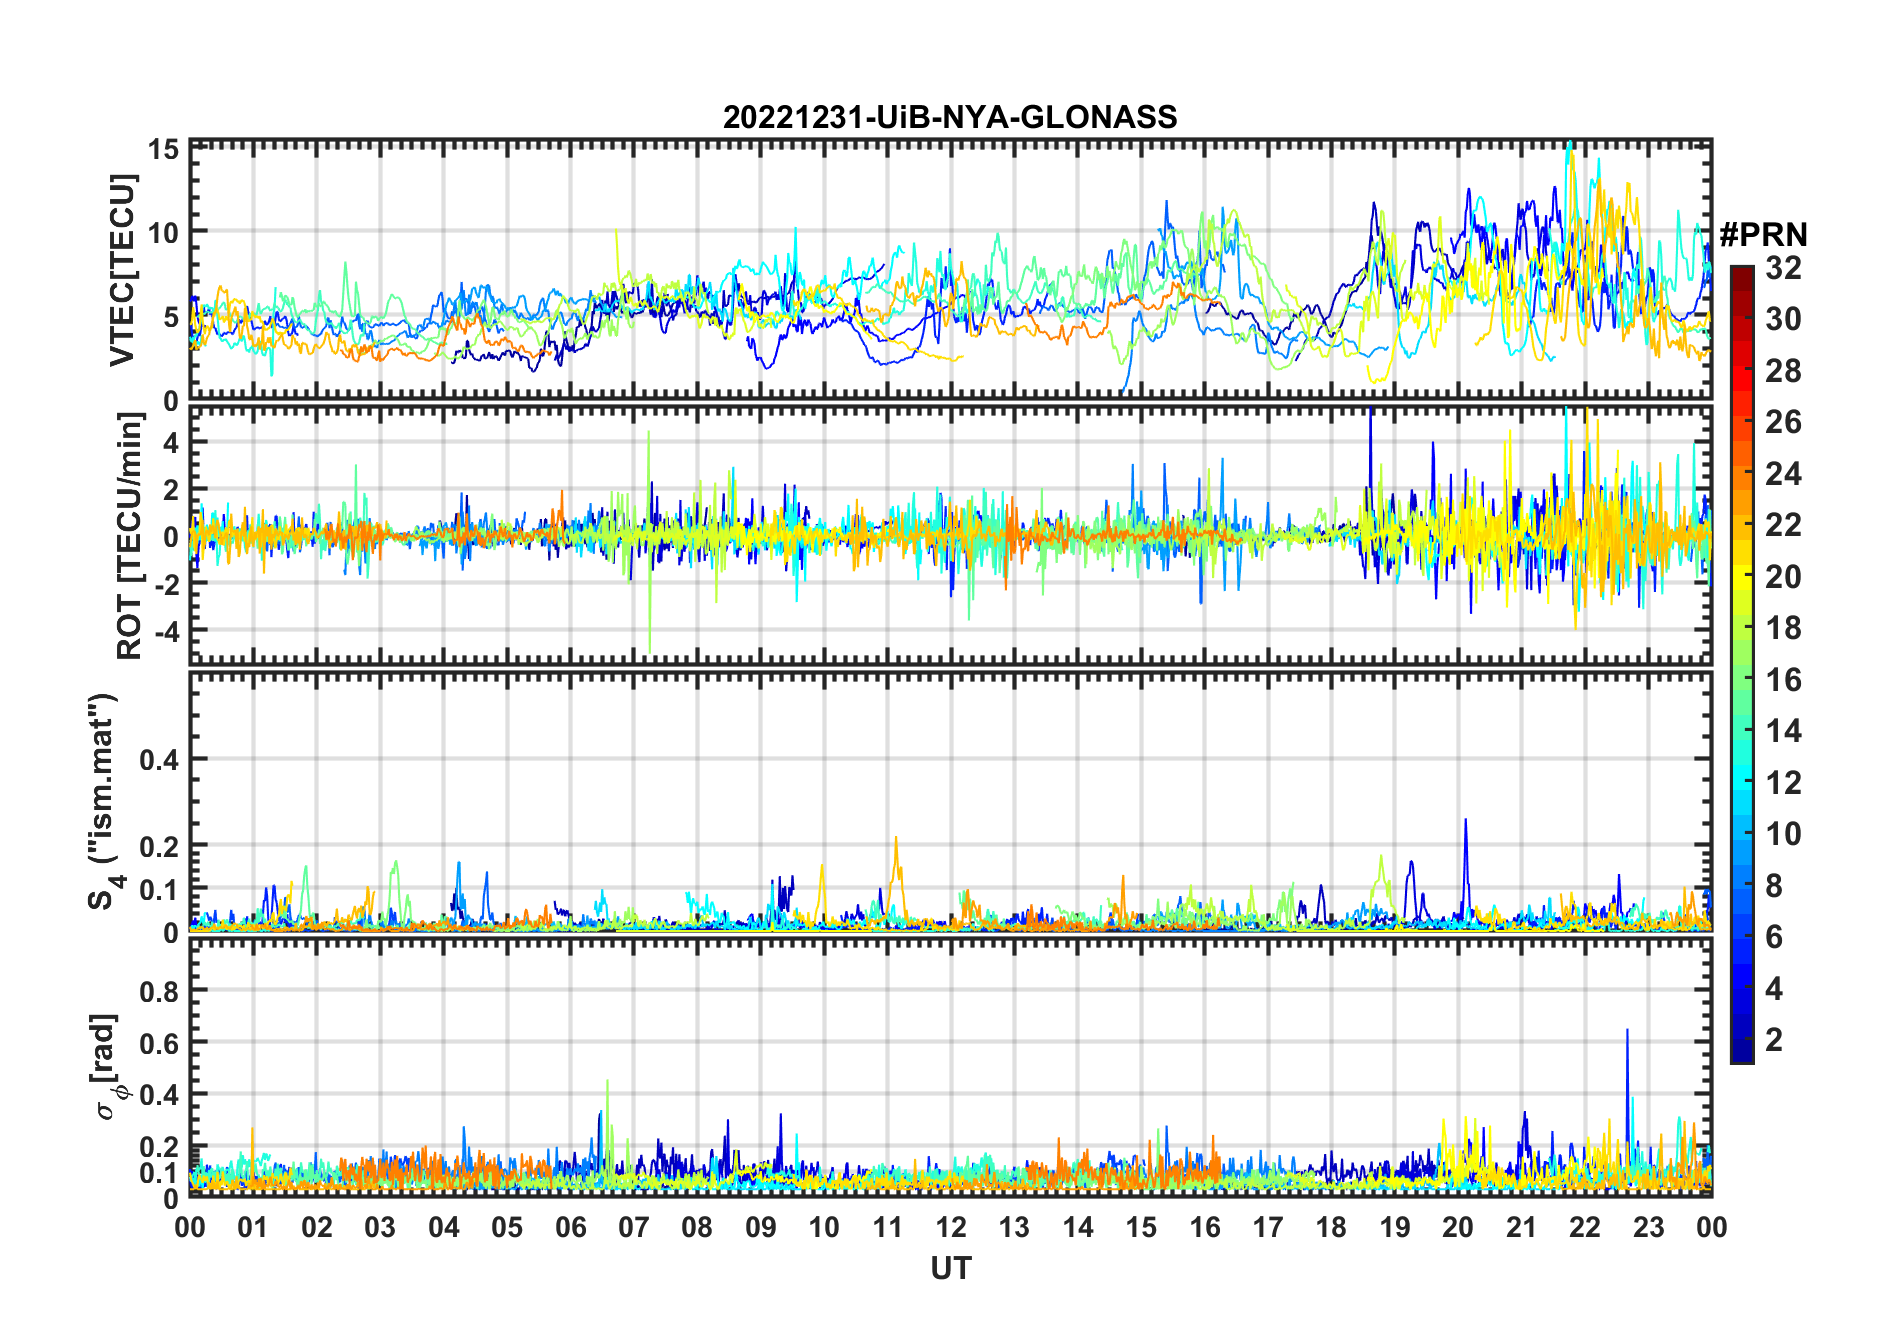The image size is (1902, 1330).
Task: Click colorbar tick label 18
Action: 1783,628
